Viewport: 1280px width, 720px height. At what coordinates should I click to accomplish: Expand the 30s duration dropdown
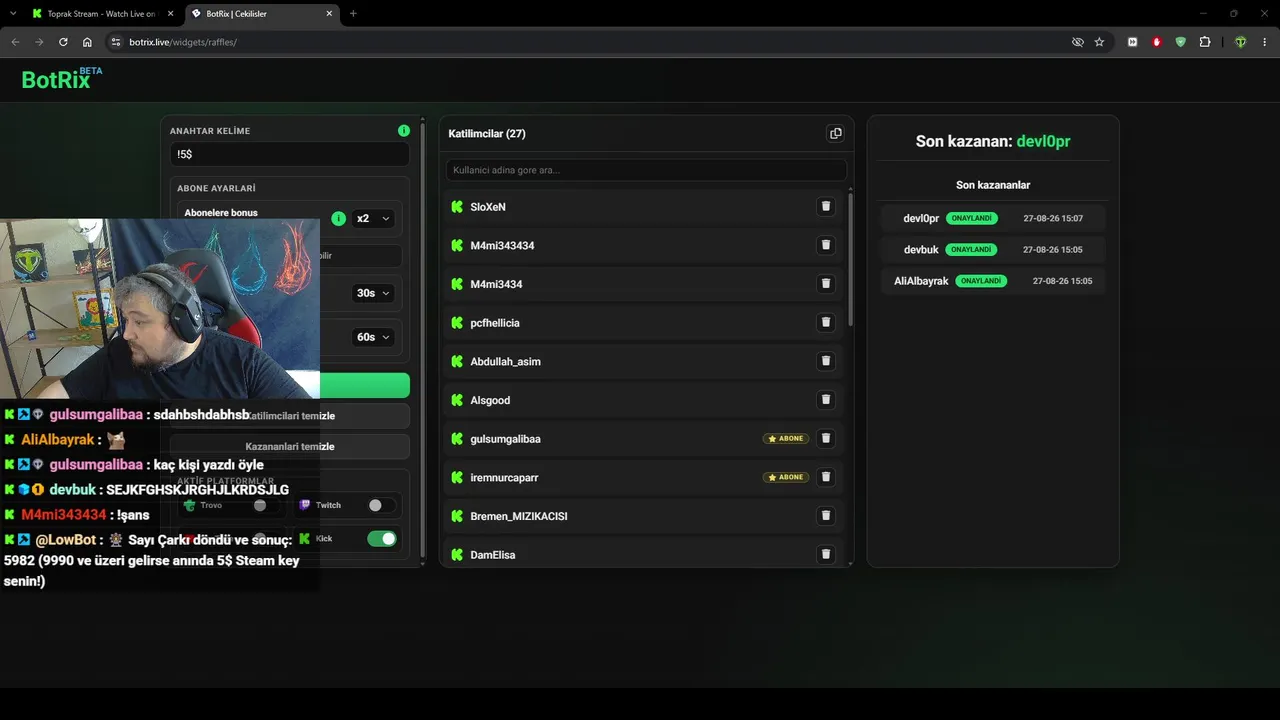(373, 293)
